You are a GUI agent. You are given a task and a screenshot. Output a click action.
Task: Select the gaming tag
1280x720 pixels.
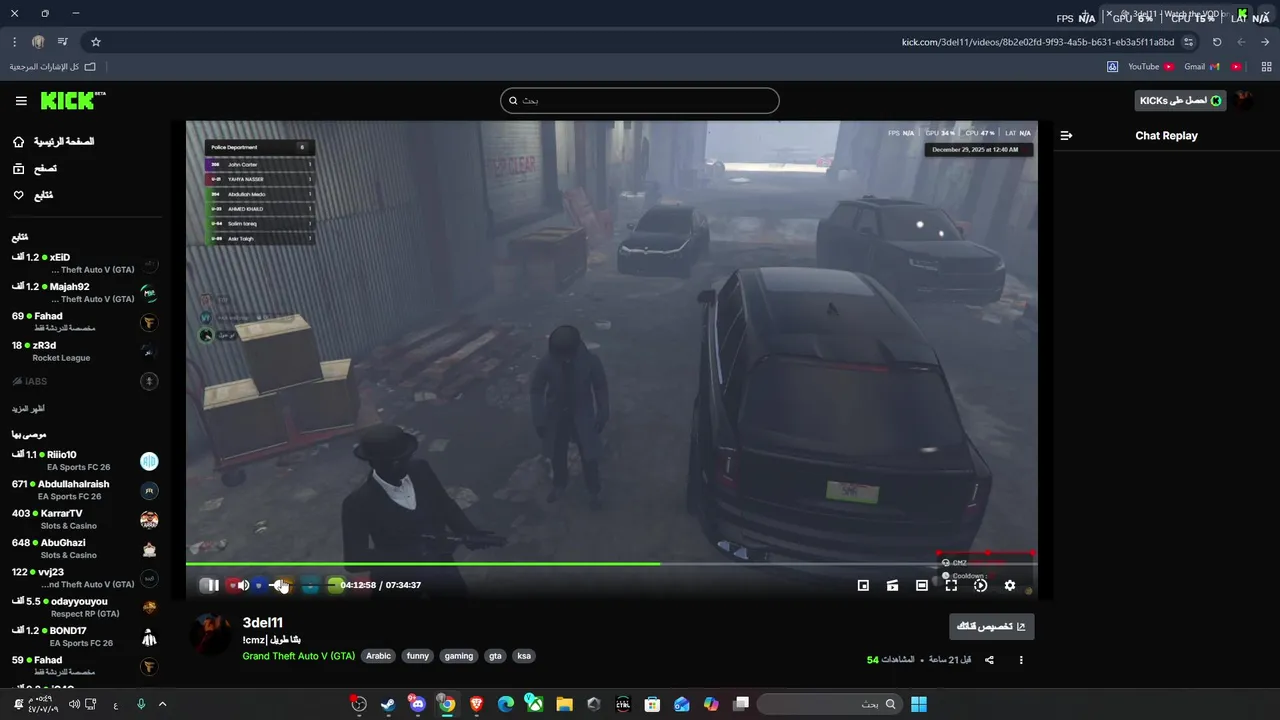pyautogui.click(x=459, y=656)
